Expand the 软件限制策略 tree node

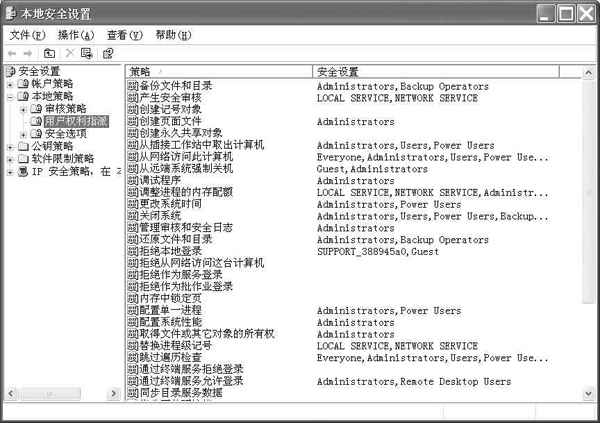tap(10, 160)
